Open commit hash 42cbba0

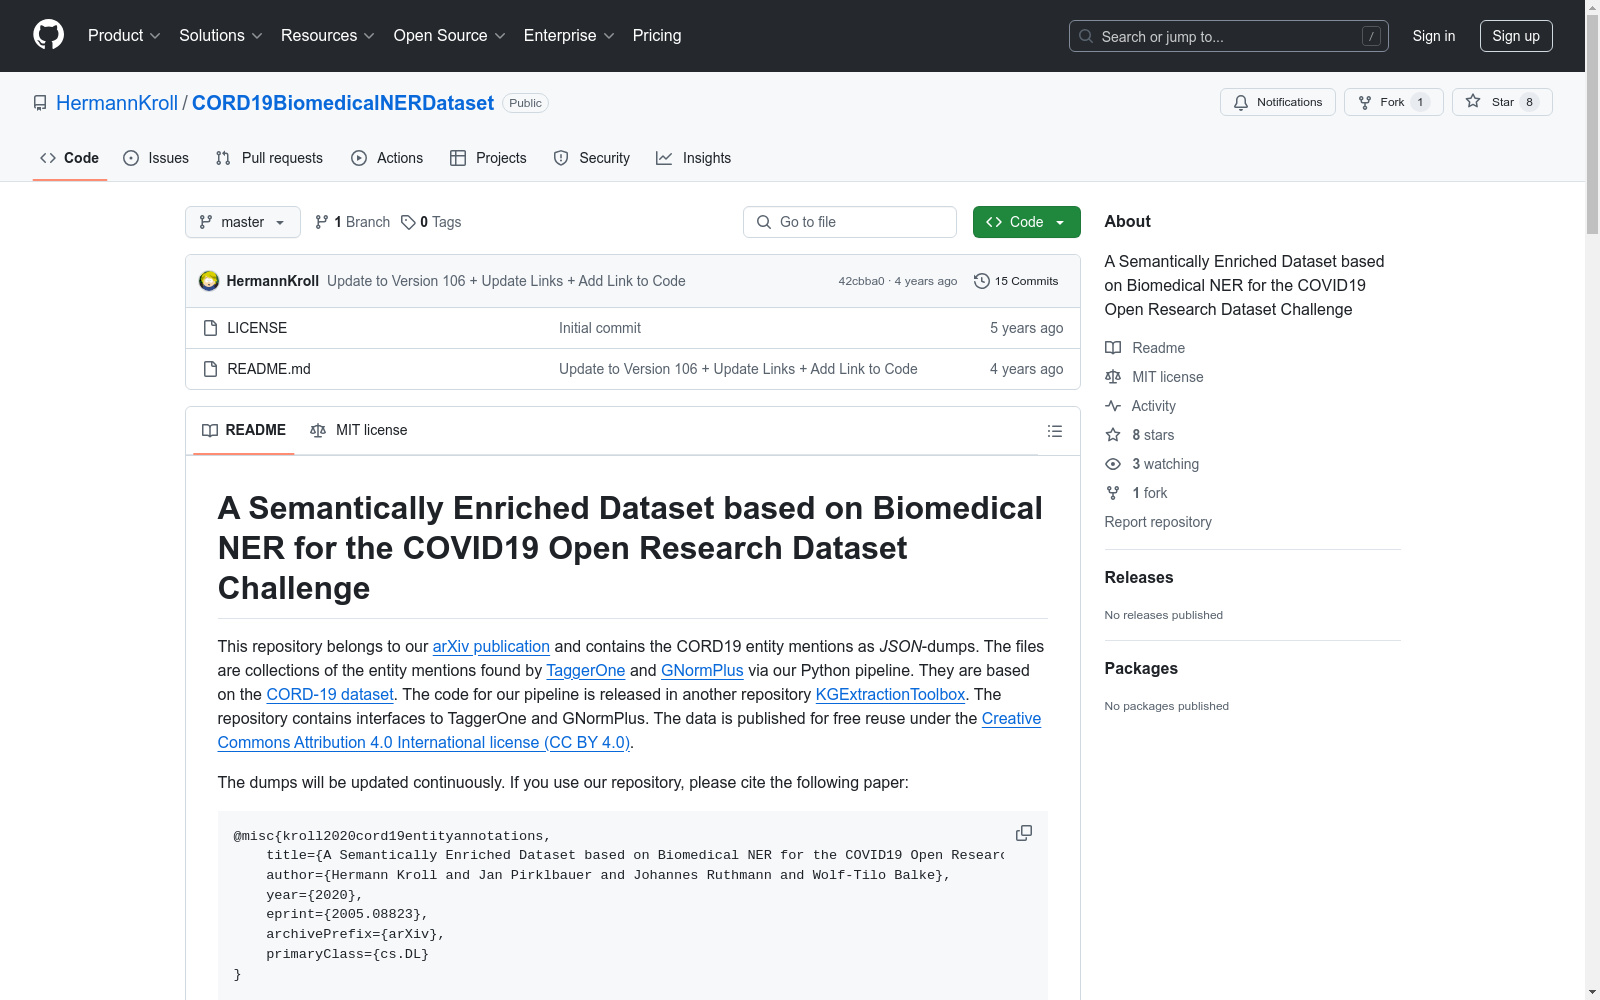tap(861, 281)
